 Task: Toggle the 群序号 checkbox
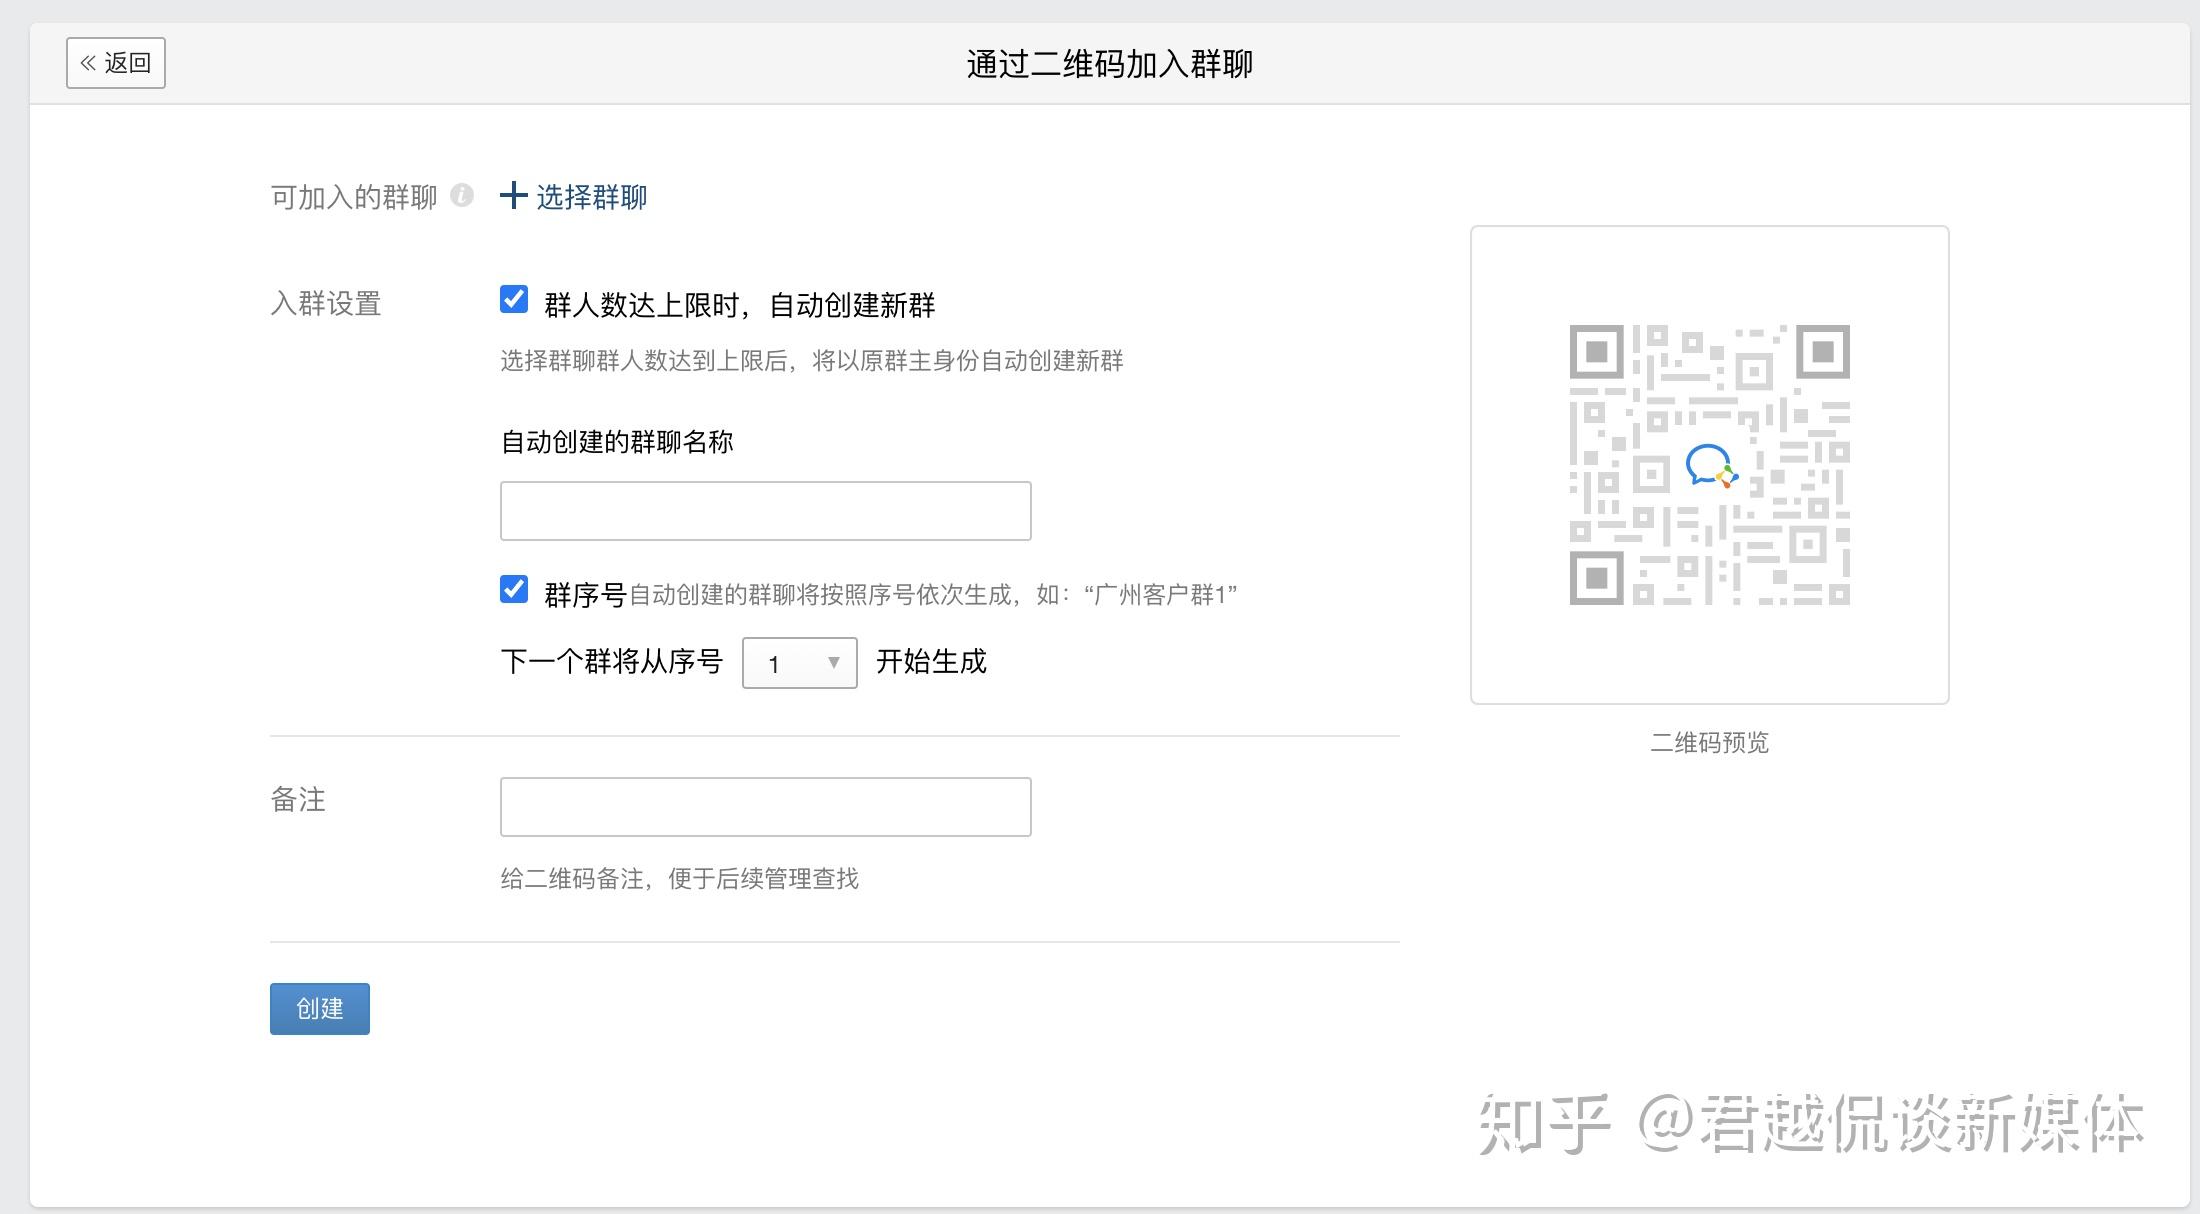tap(514, 589)
